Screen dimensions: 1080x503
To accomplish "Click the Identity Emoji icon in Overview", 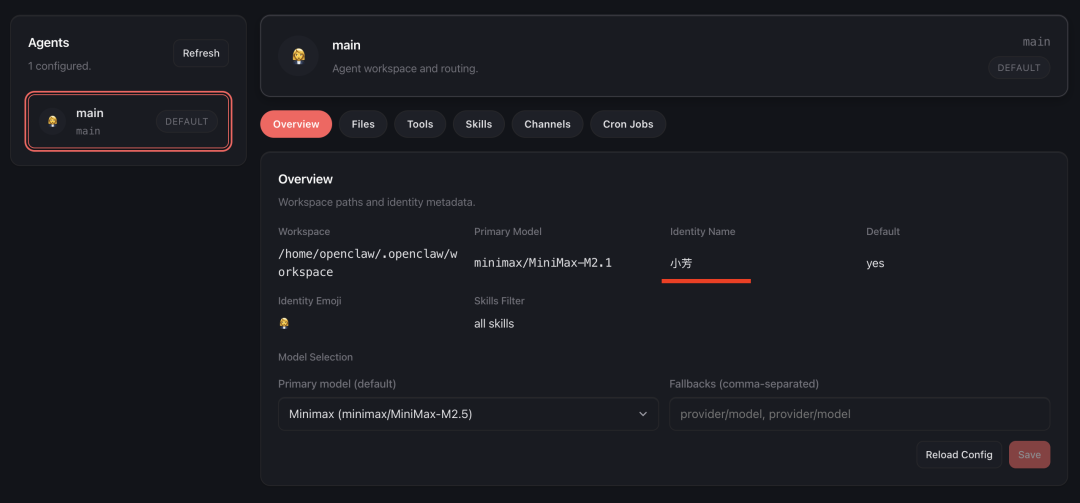I will point(284,323).
